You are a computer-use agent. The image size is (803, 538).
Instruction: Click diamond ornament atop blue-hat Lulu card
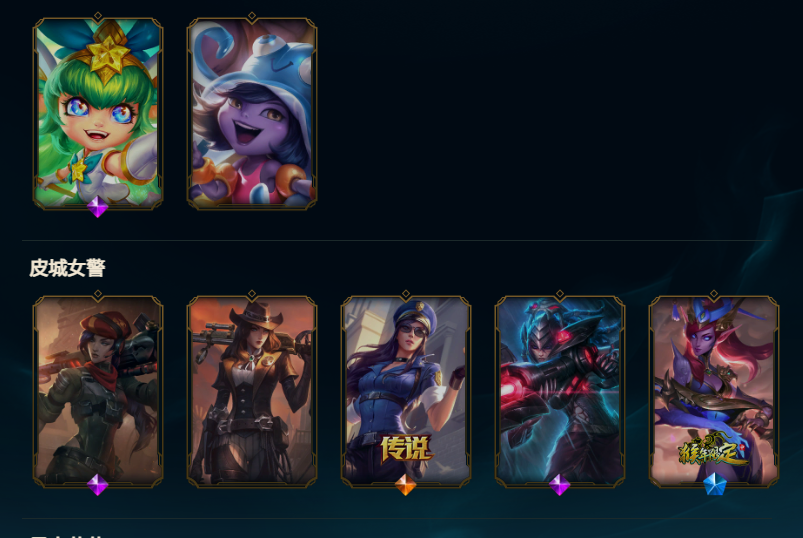[x=252, y=16]
